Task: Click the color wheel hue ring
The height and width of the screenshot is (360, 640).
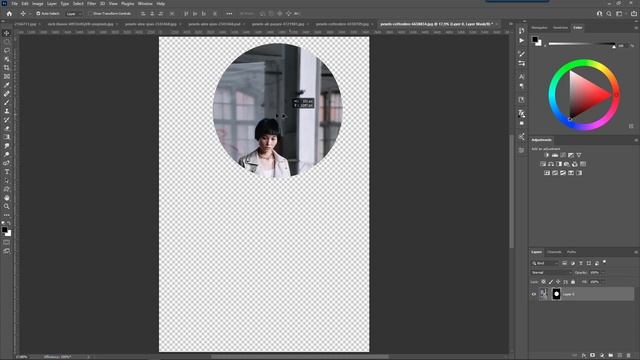Action: point(584,63)
